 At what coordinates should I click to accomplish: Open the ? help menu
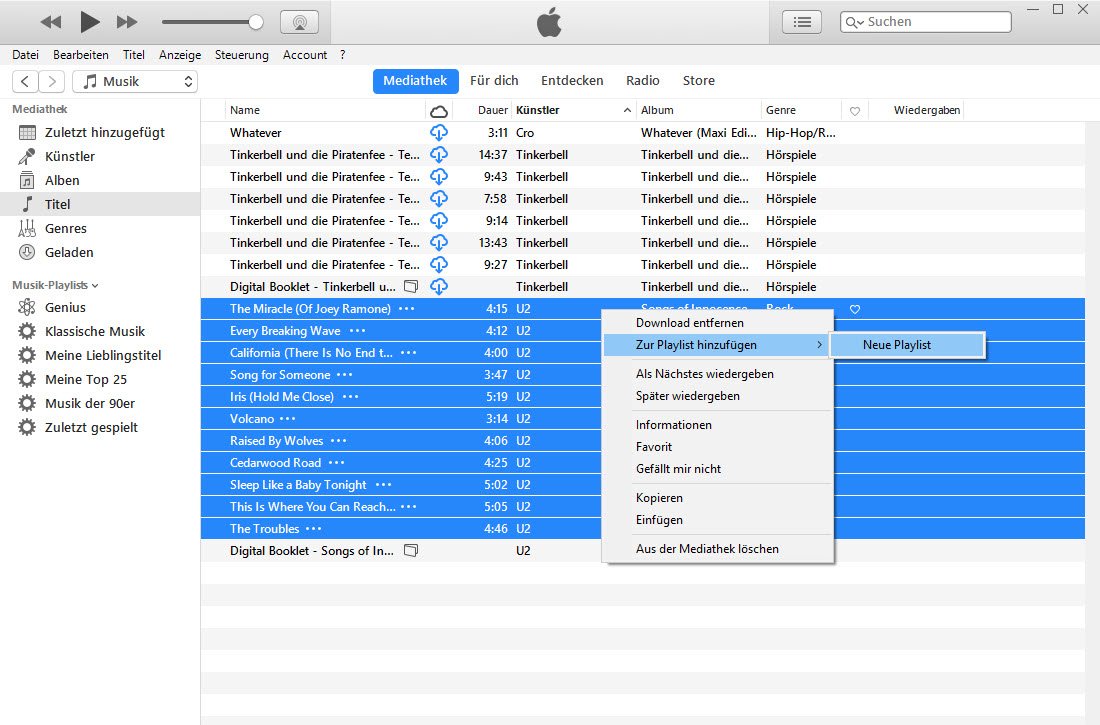pyautogui.click(x=342, y=55)
